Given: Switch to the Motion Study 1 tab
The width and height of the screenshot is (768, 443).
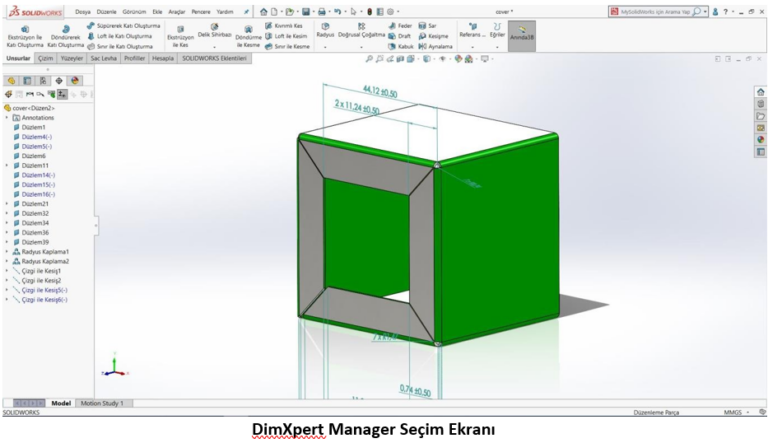Looking at the screenshot, I should (x=101, y=402).
